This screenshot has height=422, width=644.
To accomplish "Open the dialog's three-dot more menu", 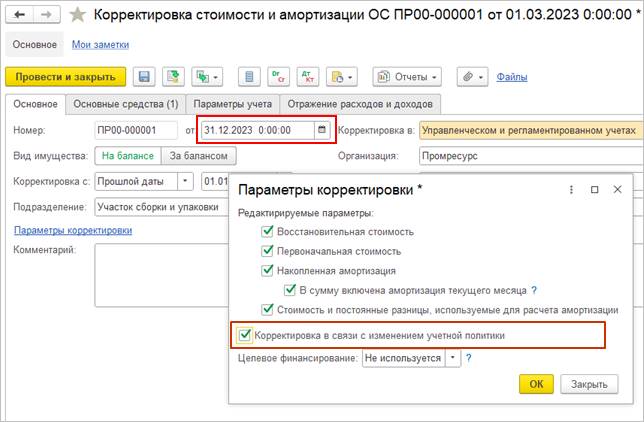I will tap(571, 189).
